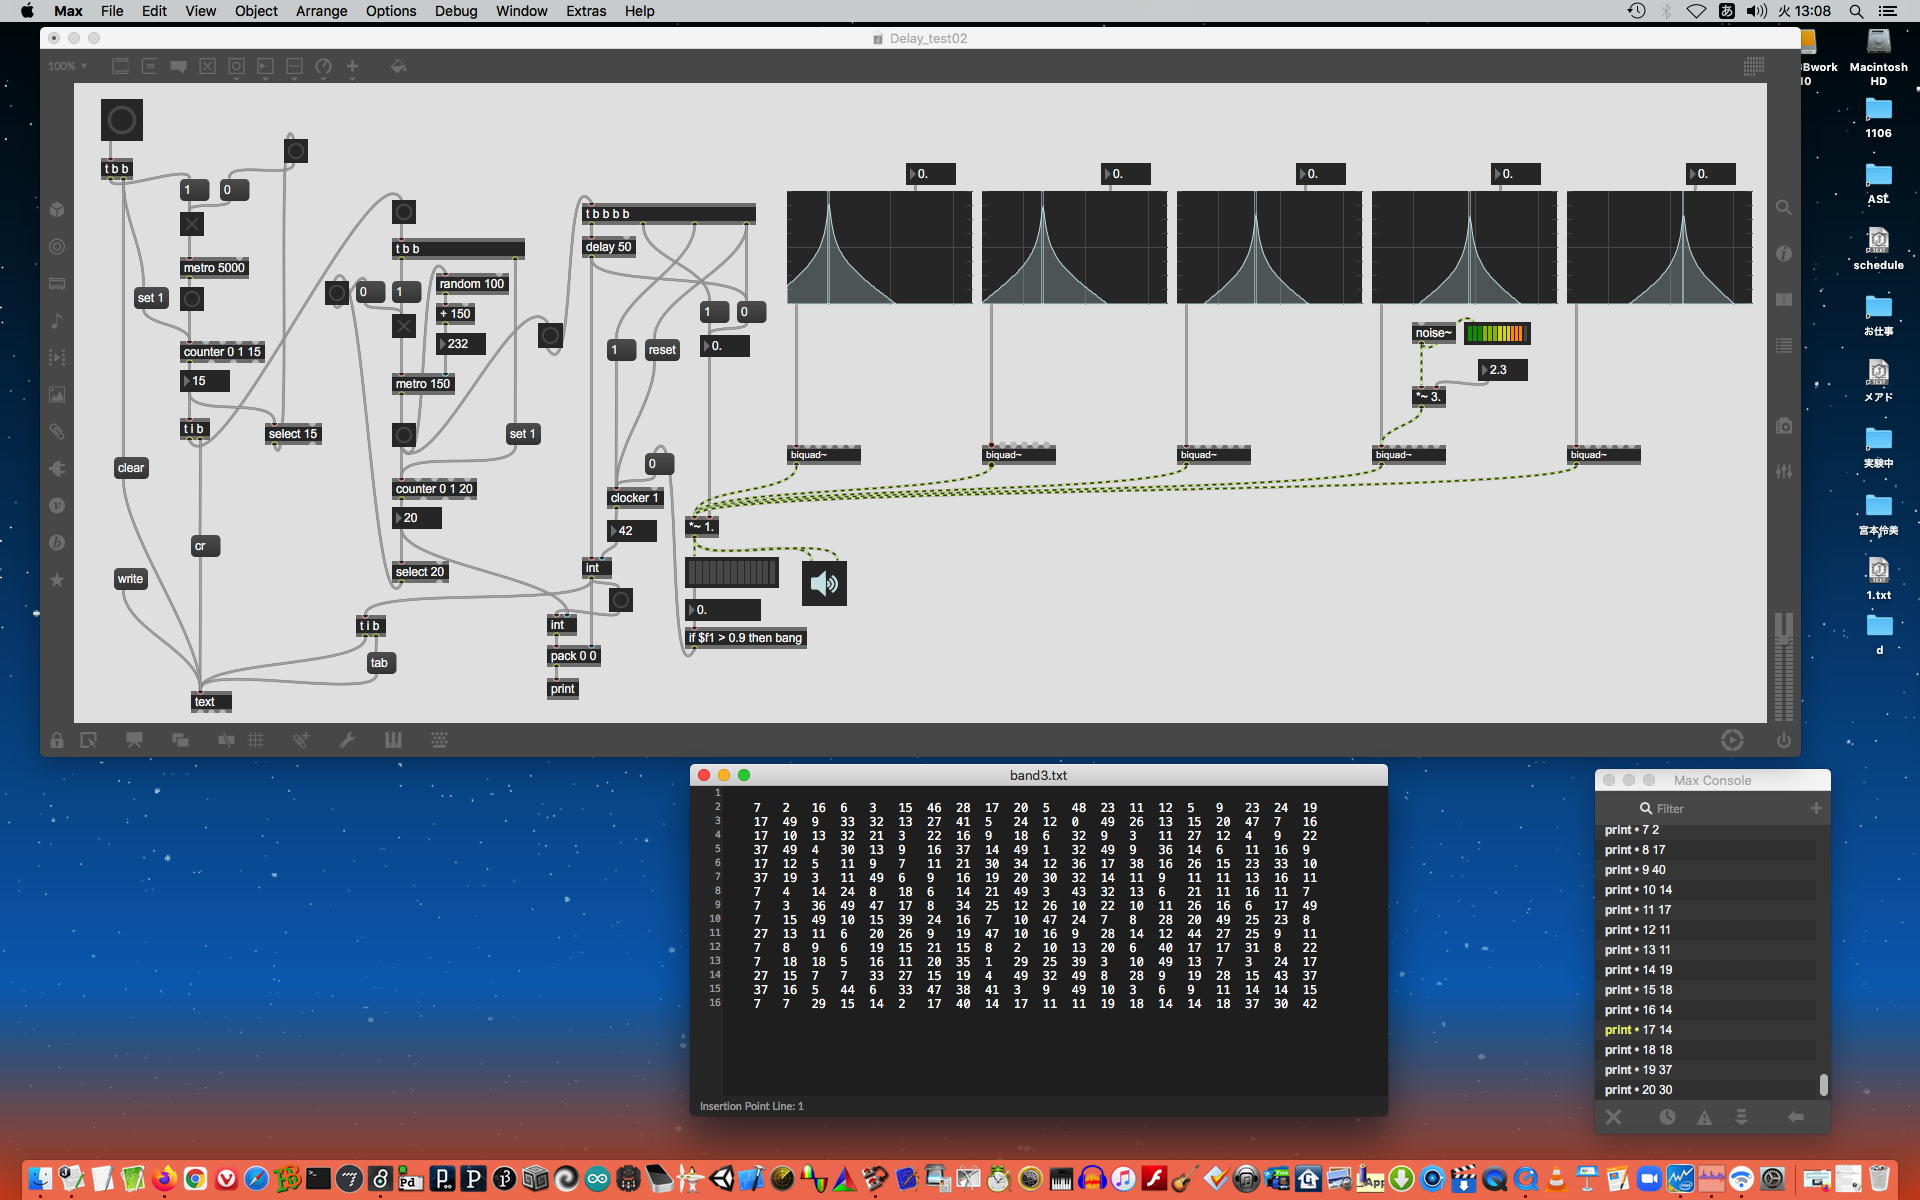Toggle the X toggle above metro 5000
This screenshot has width=1920, height=1200.
coord(192,224)
